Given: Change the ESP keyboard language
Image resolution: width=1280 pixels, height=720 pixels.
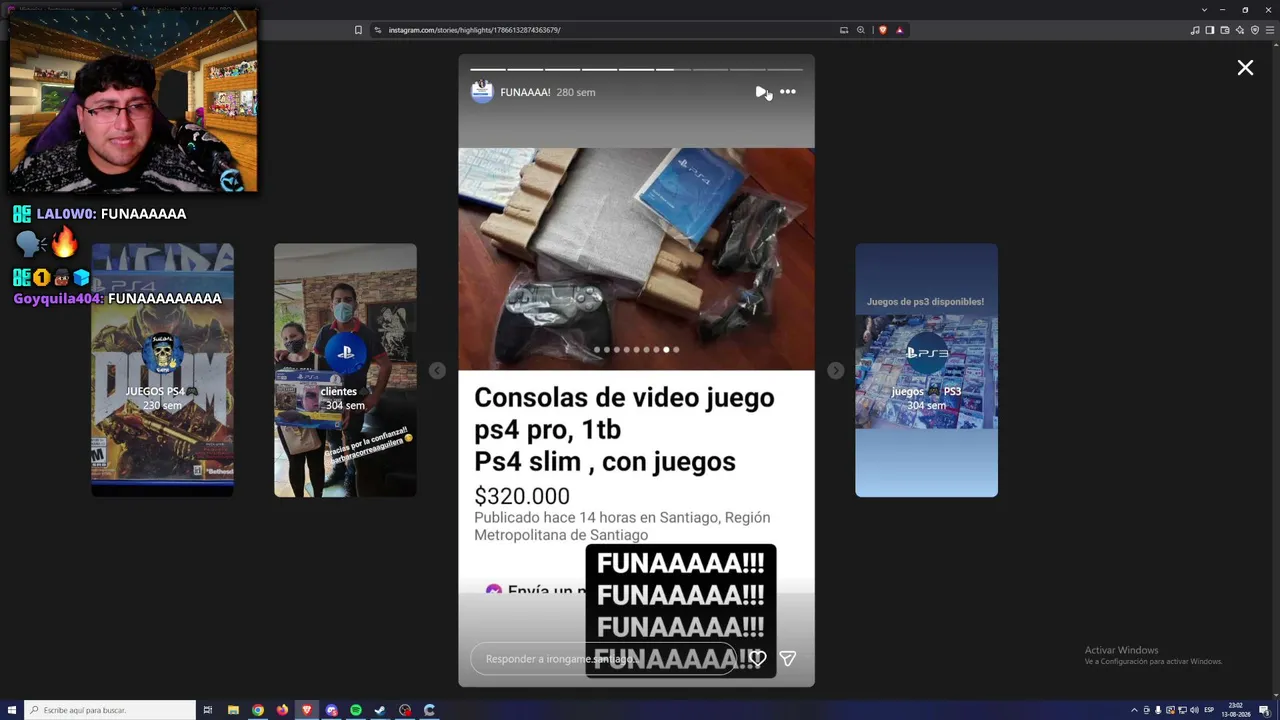Looking at the screenshot, I should [1209, 710].
